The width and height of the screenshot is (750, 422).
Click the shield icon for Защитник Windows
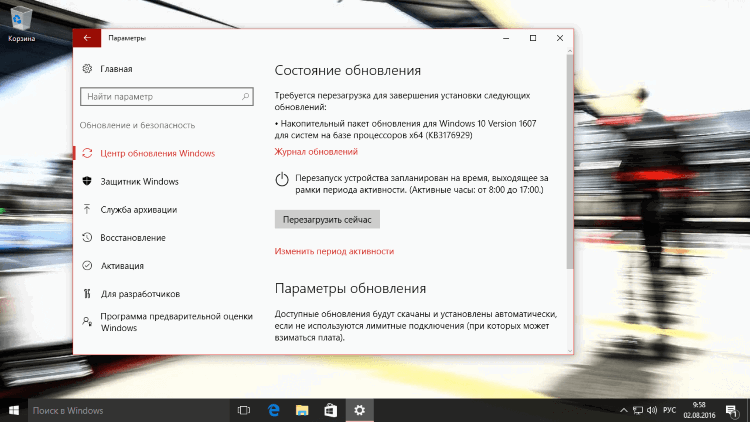87,181
